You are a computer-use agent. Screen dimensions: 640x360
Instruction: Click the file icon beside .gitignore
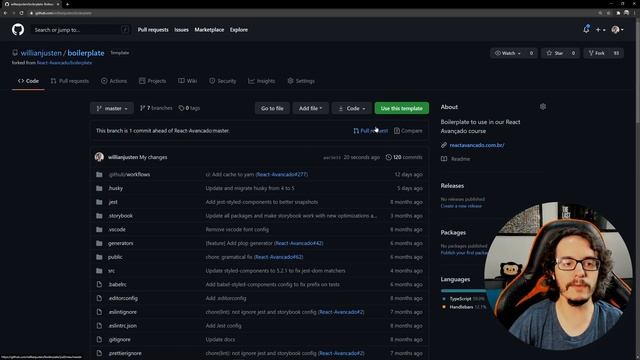[x=99, y=340]
